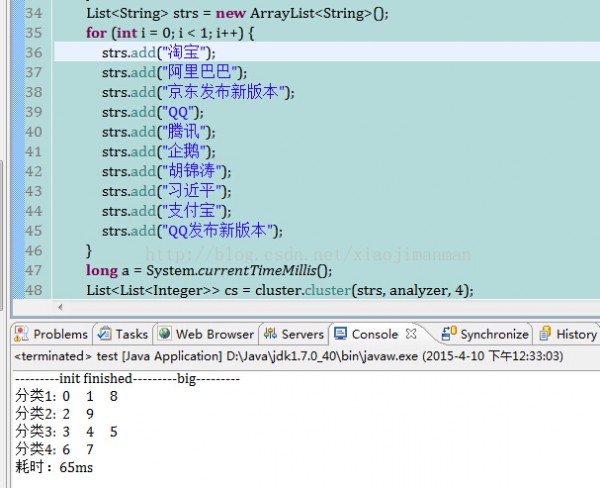
Task: Click the string "京东发布新版本" on line 38
Action: 223,92
